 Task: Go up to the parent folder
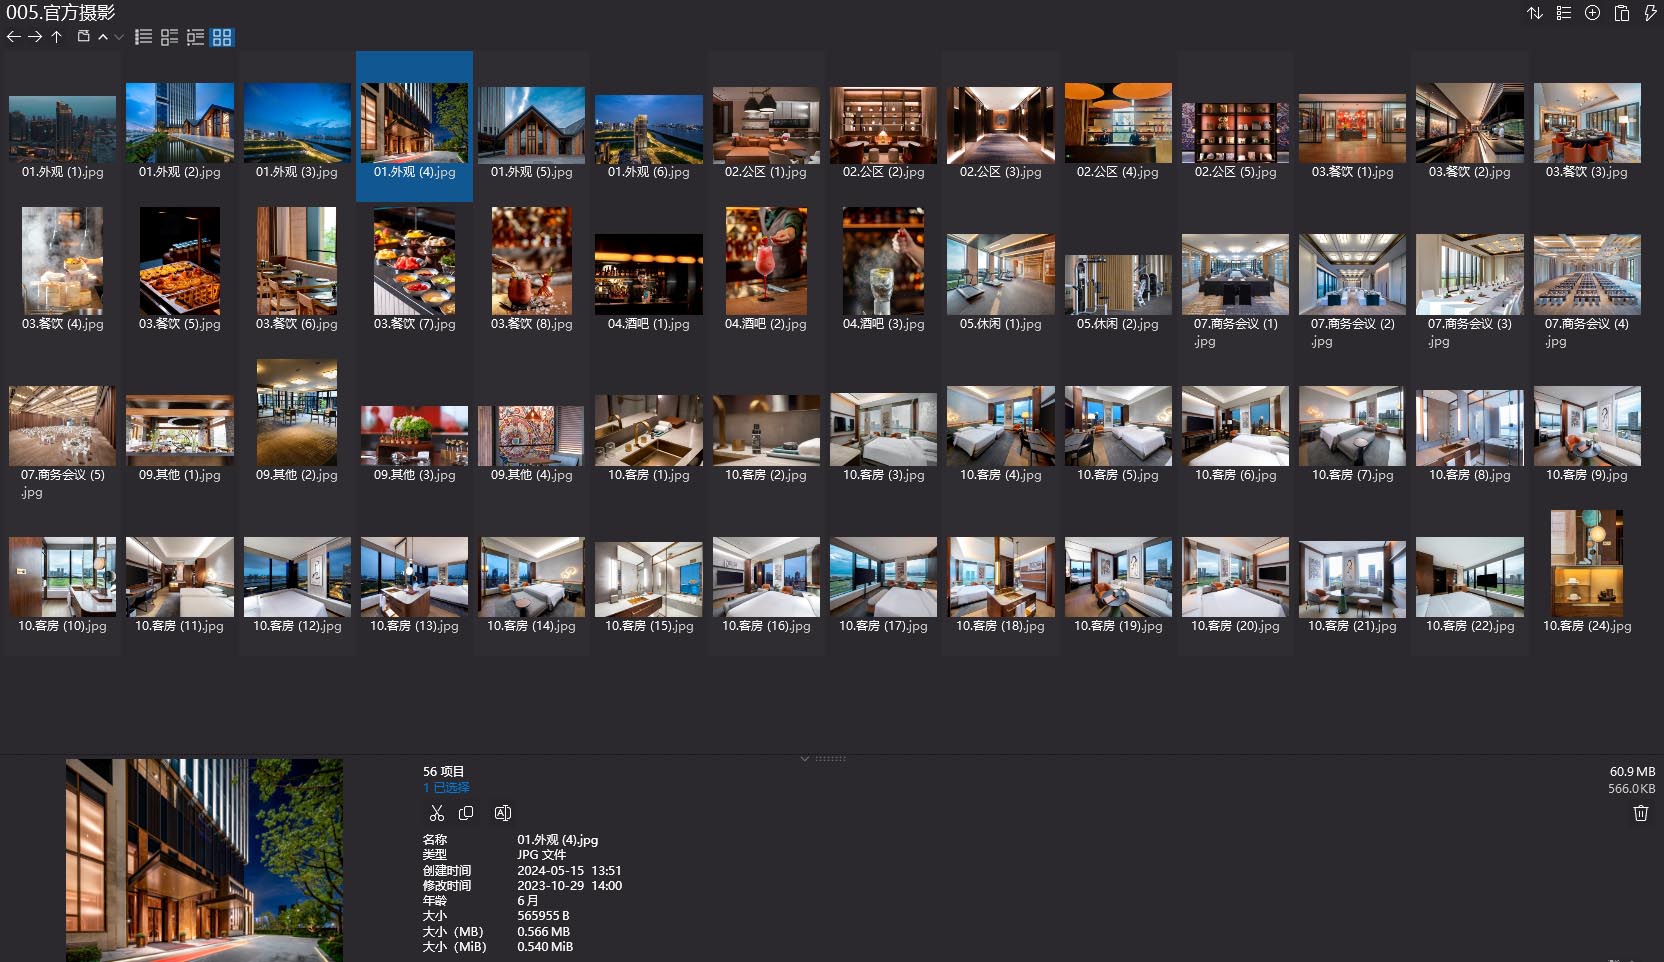tap(57, 37)
